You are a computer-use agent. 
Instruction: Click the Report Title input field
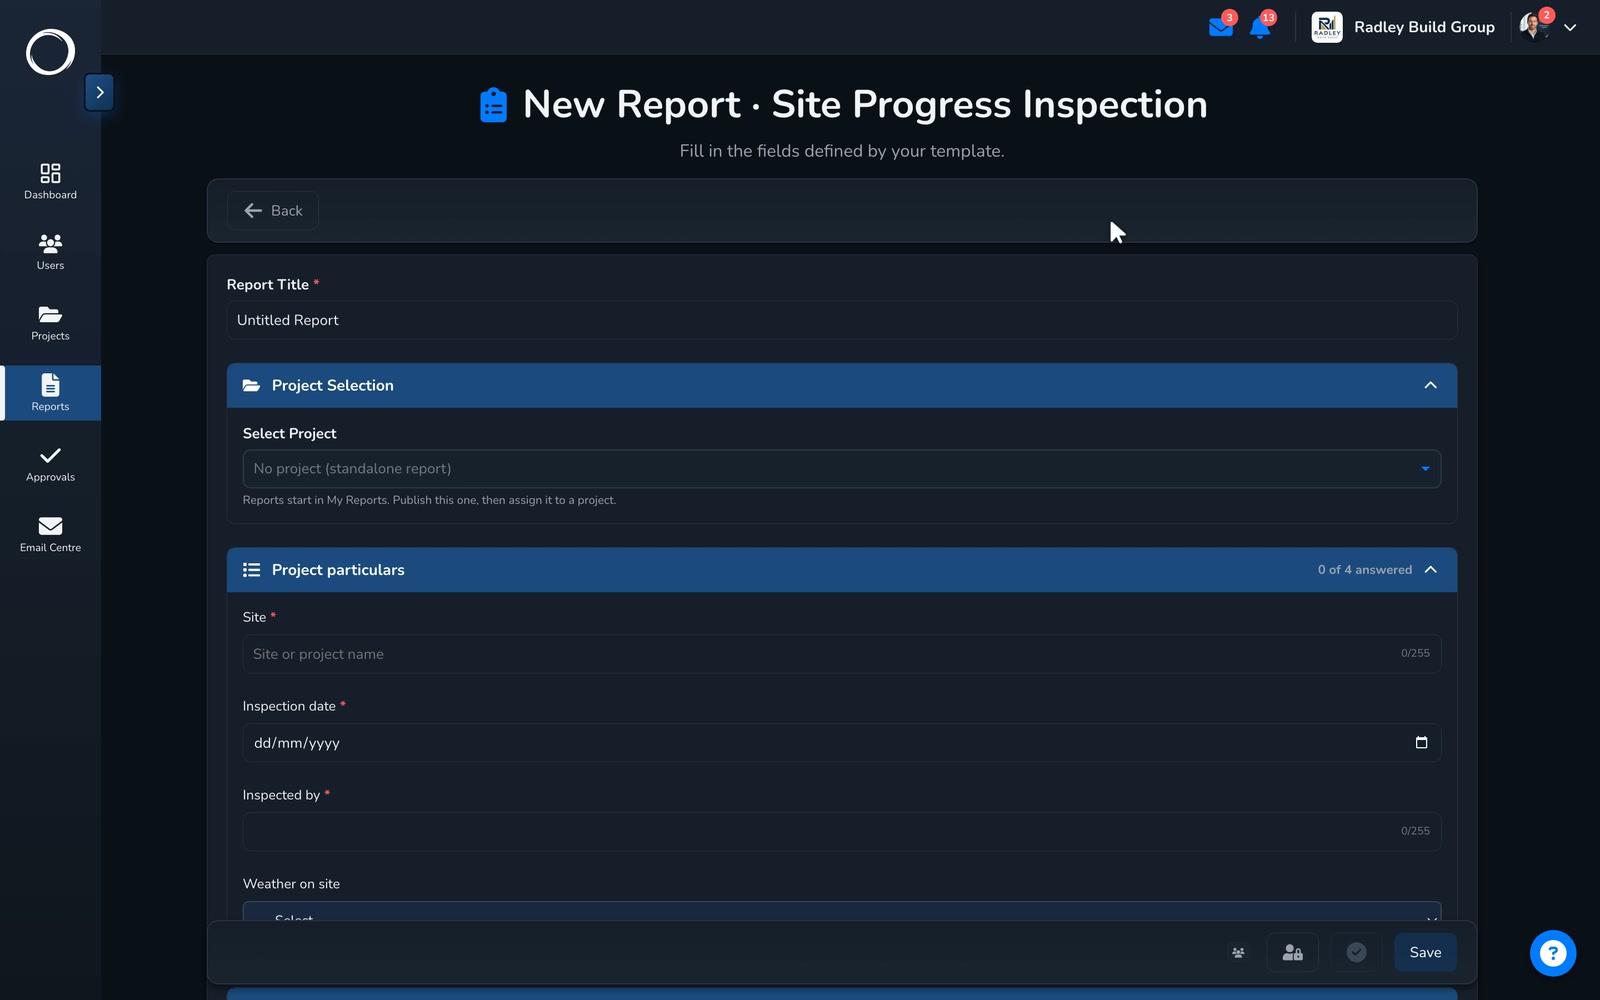pyautogui.click(x=842, y=320)
